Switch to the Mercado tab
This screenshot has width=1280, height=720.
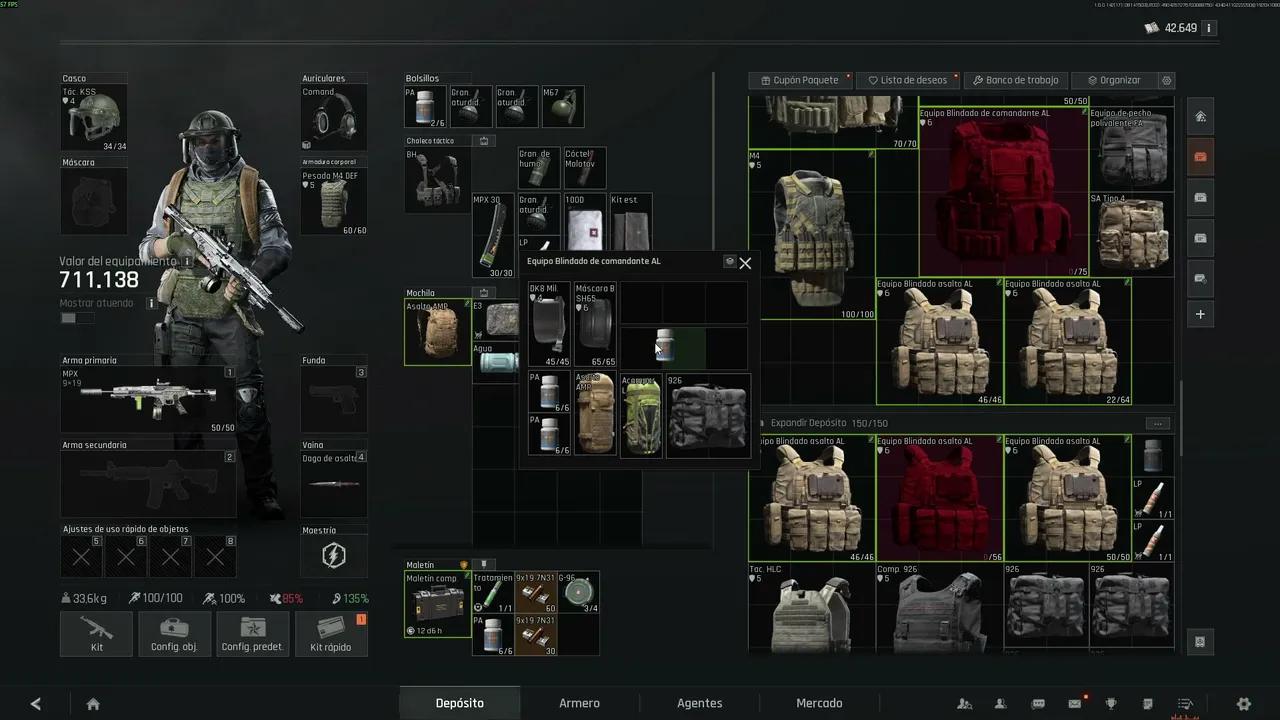coord(819,703)
